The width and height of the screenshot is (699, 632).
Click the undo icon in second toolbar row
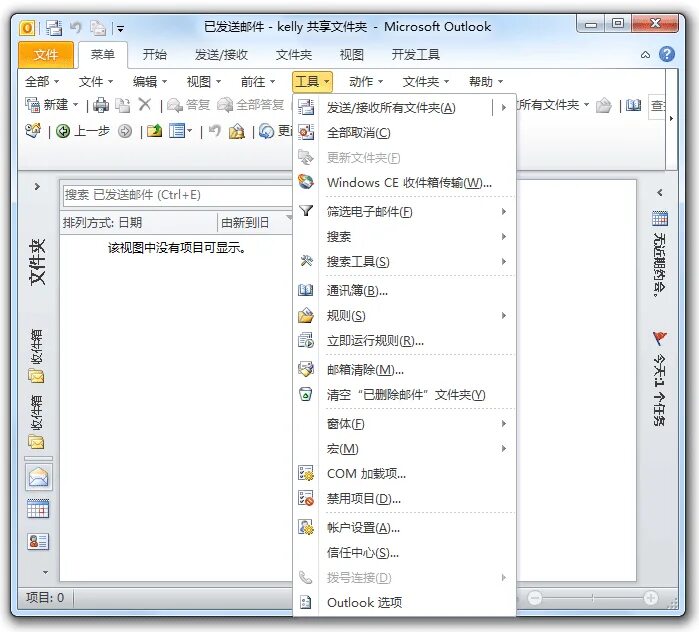[x=214, y=131]
